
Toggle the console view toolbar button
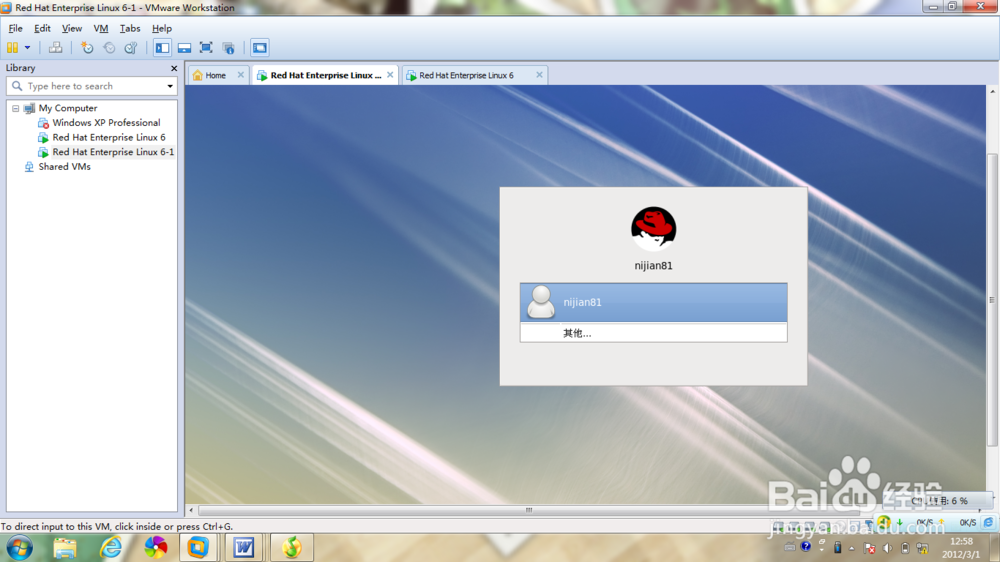point(260,48)
